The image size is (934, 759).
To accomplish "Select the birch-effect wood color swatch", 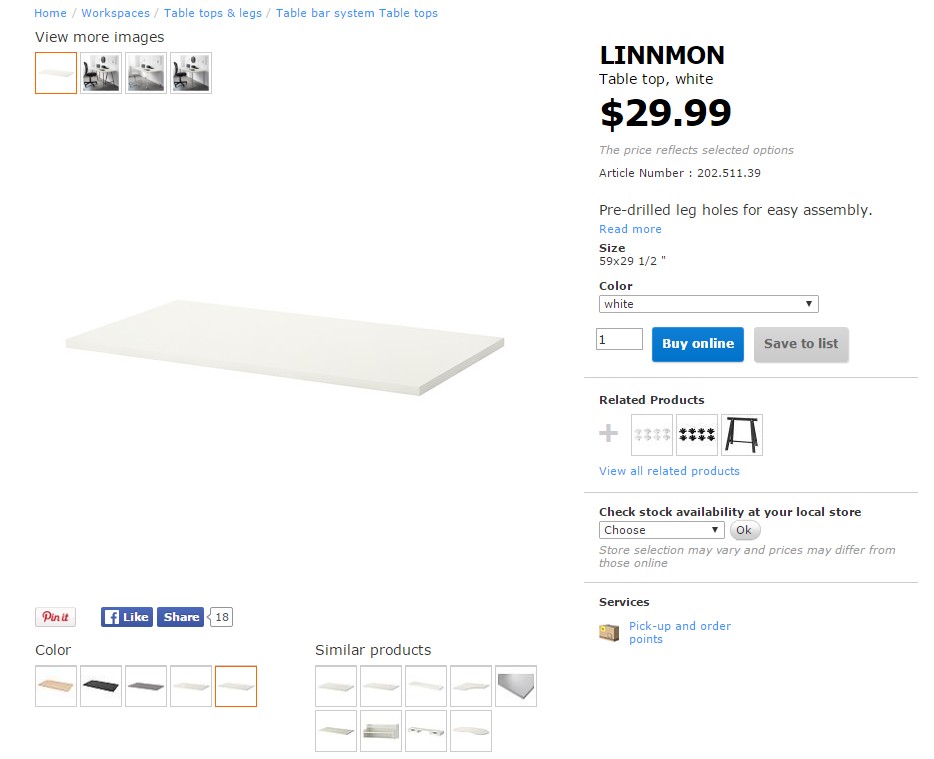I will pyautogui.click(x=56, y=686).
